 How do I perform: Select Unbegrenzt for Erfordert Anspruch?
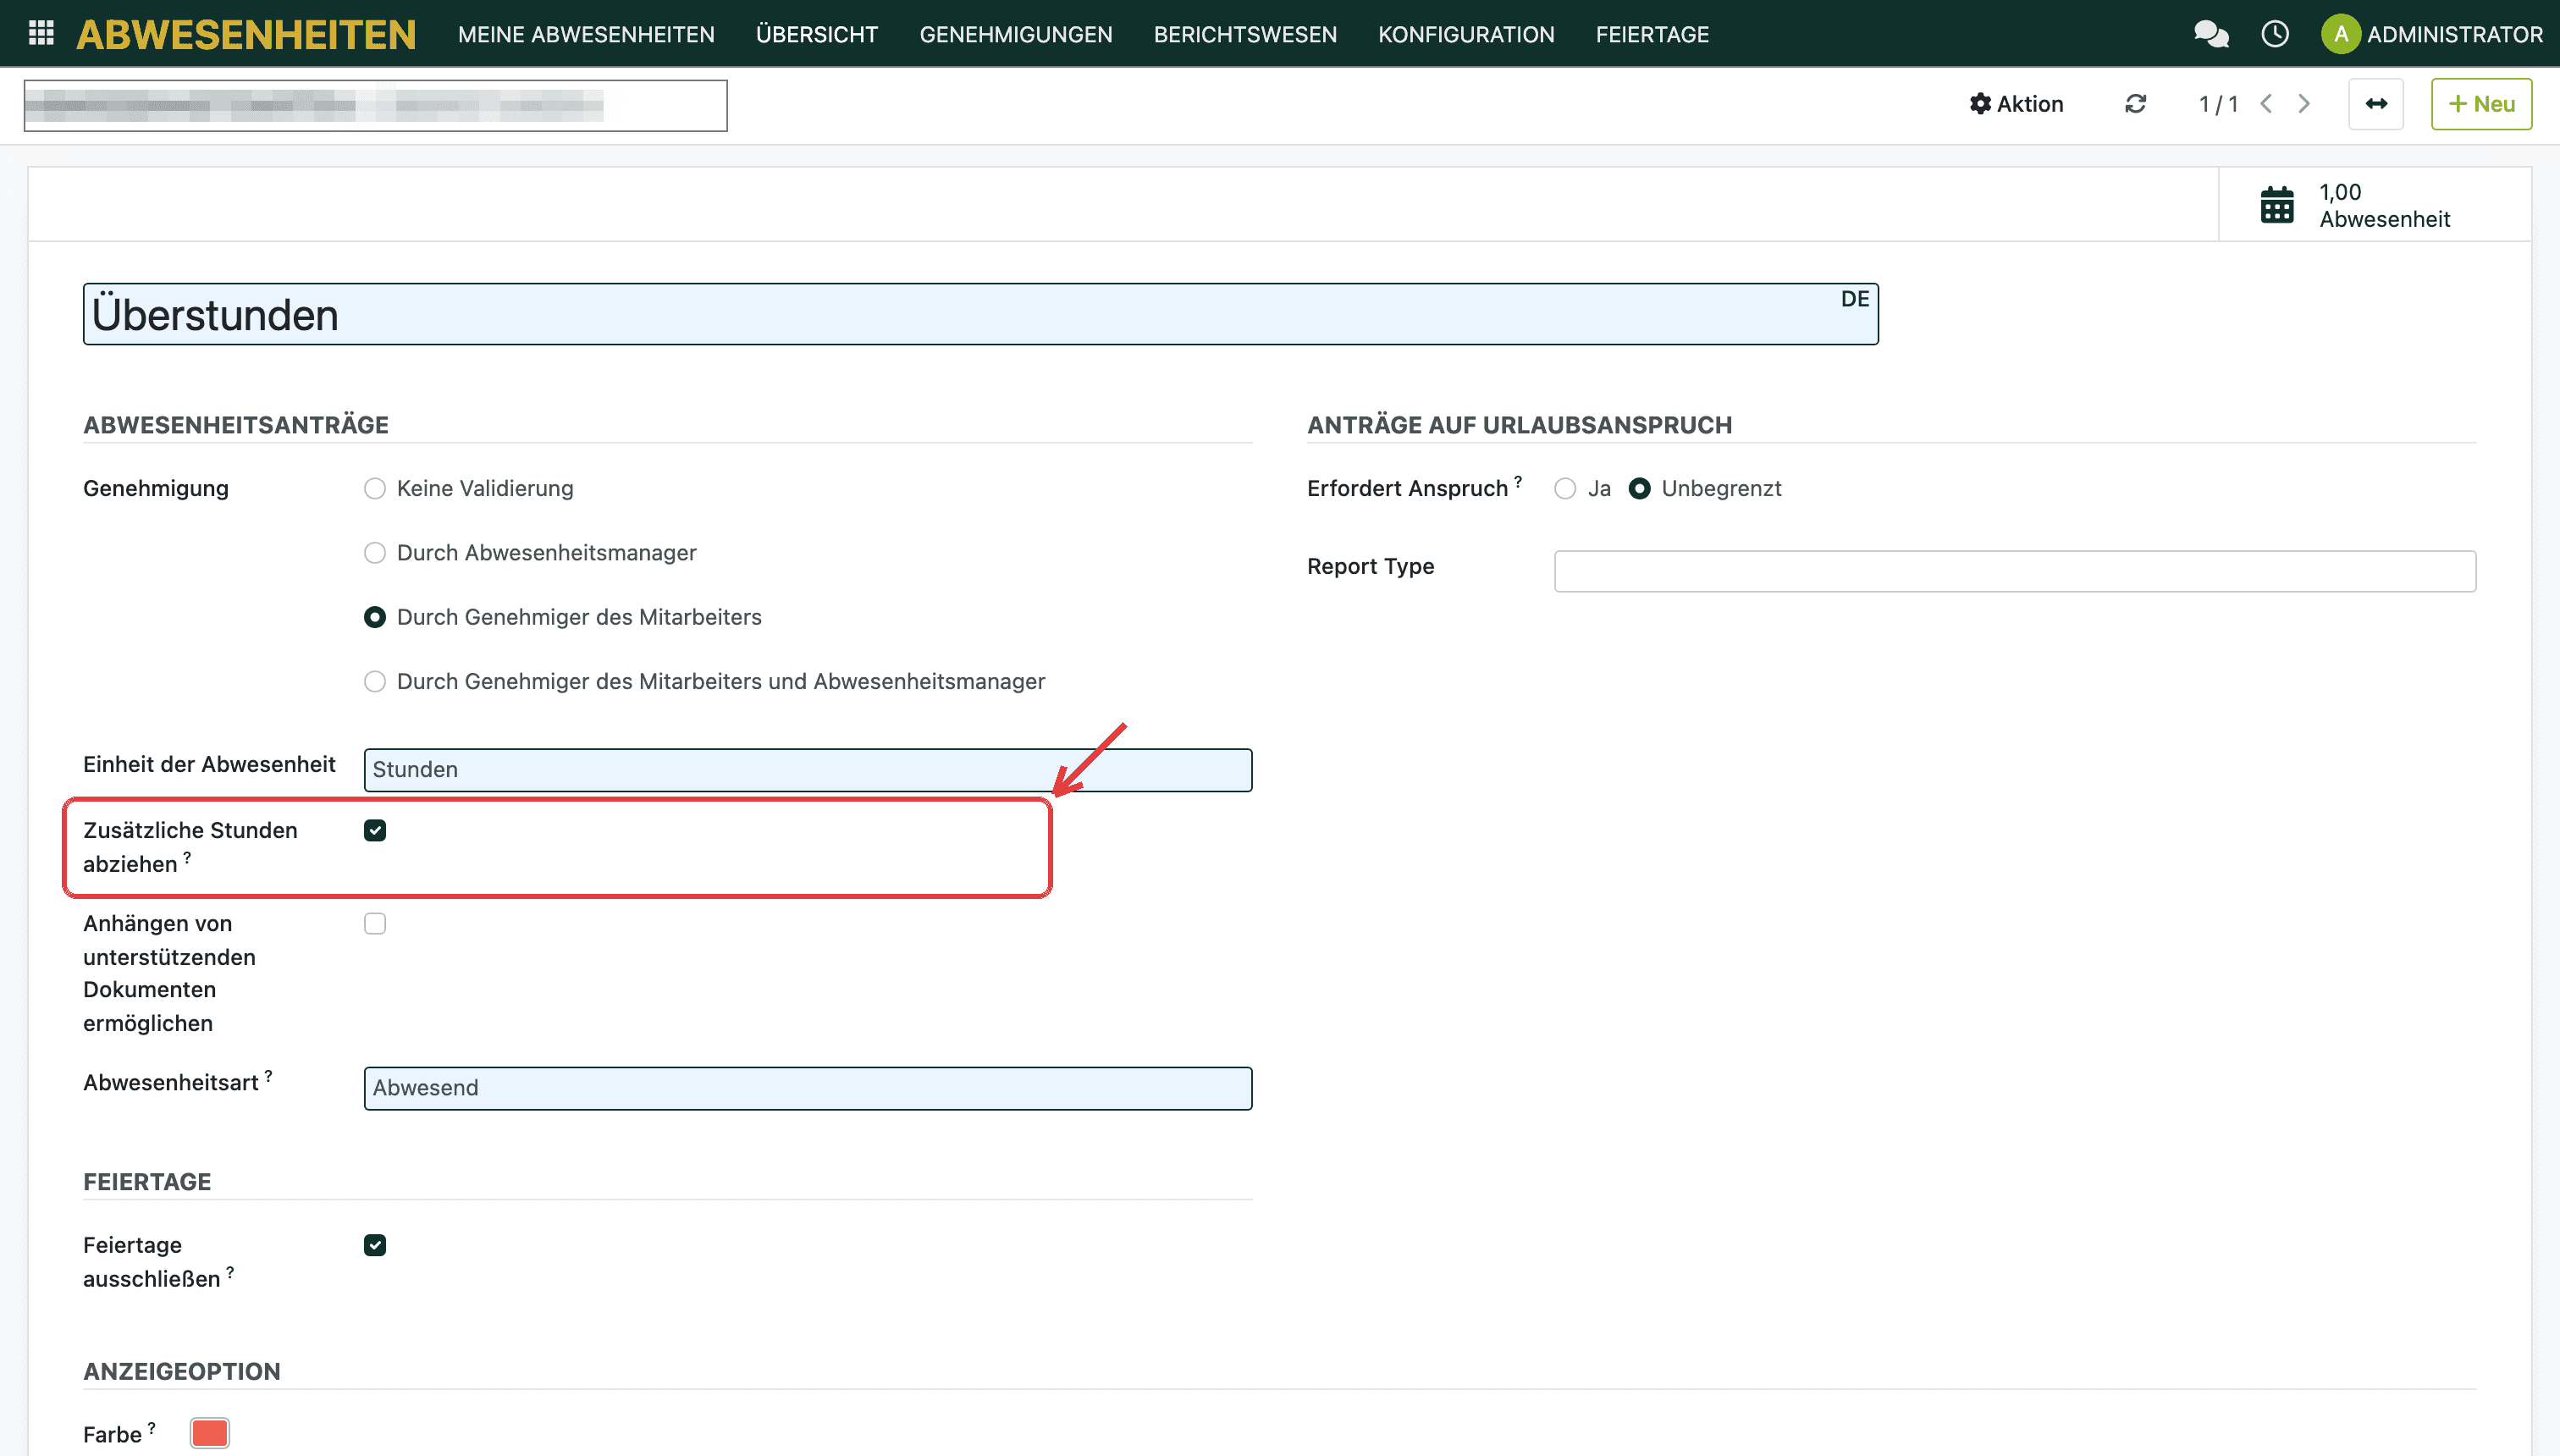[x=1639, y=488]
